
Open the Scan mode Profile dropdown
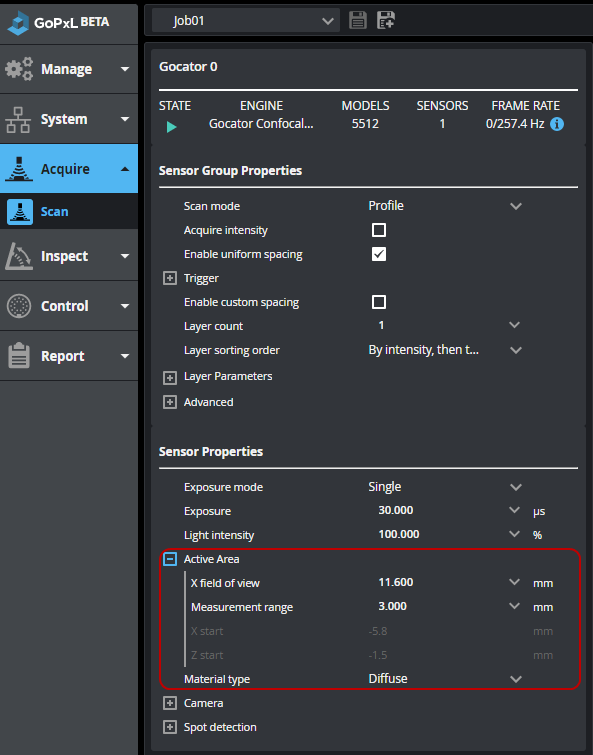[445, 206]
